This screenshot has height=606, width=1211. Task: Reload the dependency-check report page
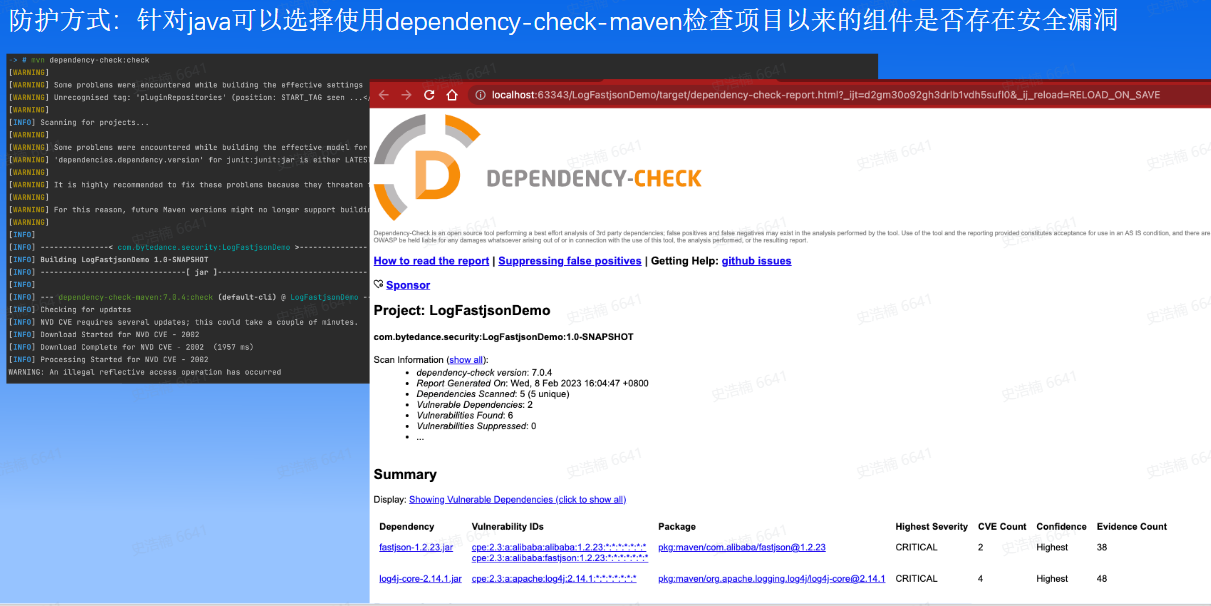430,95
